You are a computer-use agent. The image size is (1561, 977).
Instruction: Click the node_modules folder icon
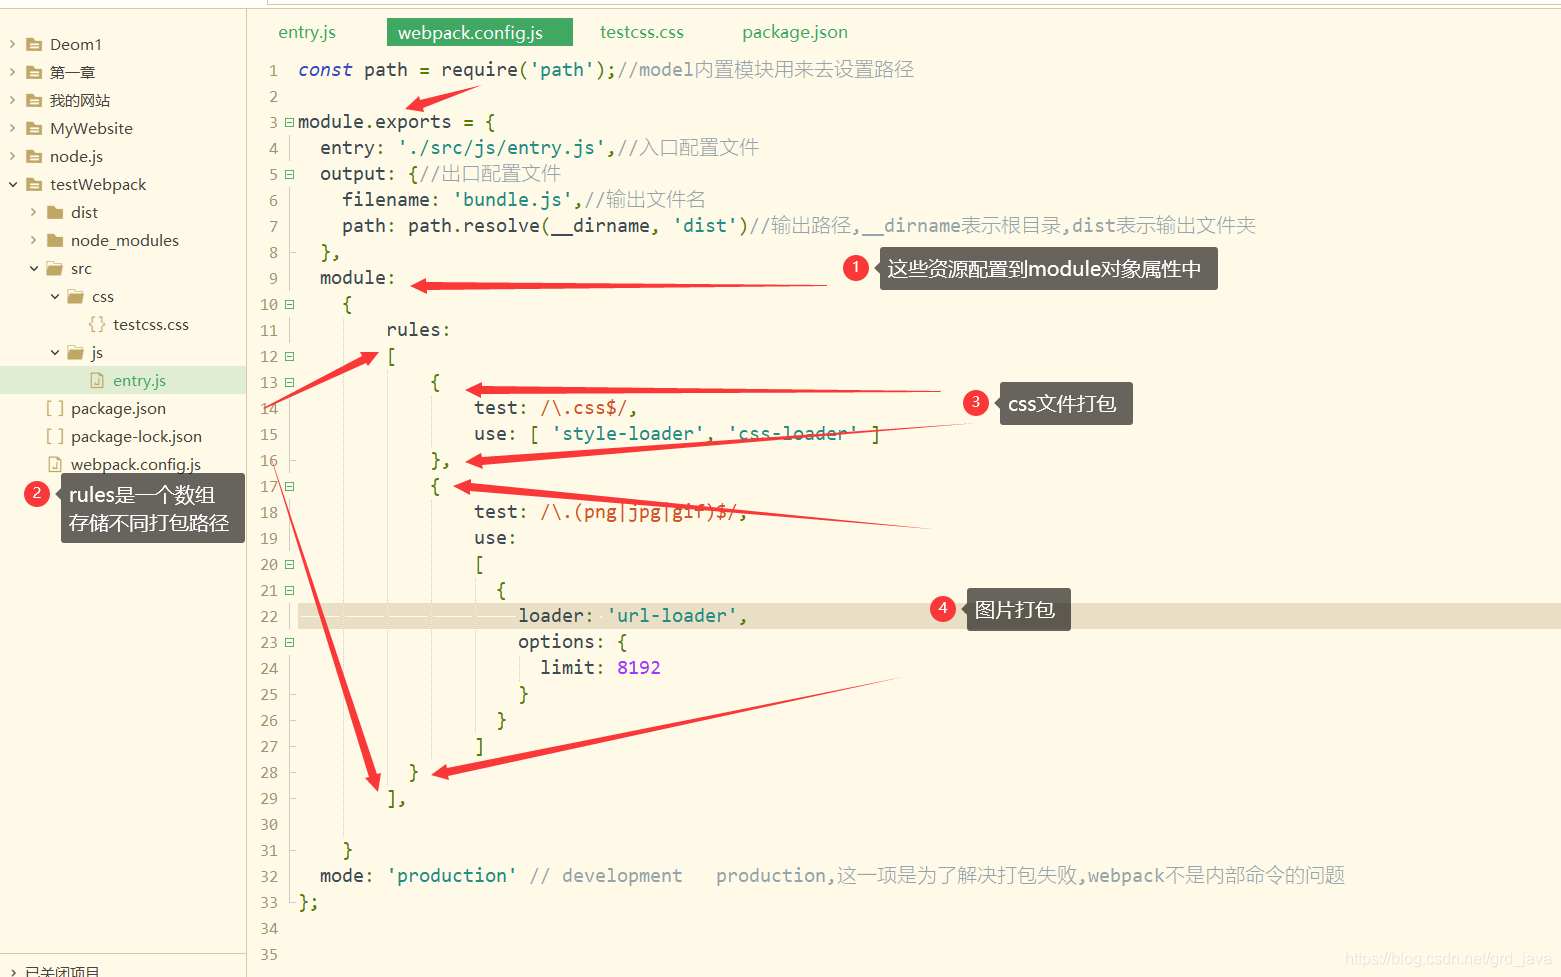pyautogui.click(x=55, y=240)
